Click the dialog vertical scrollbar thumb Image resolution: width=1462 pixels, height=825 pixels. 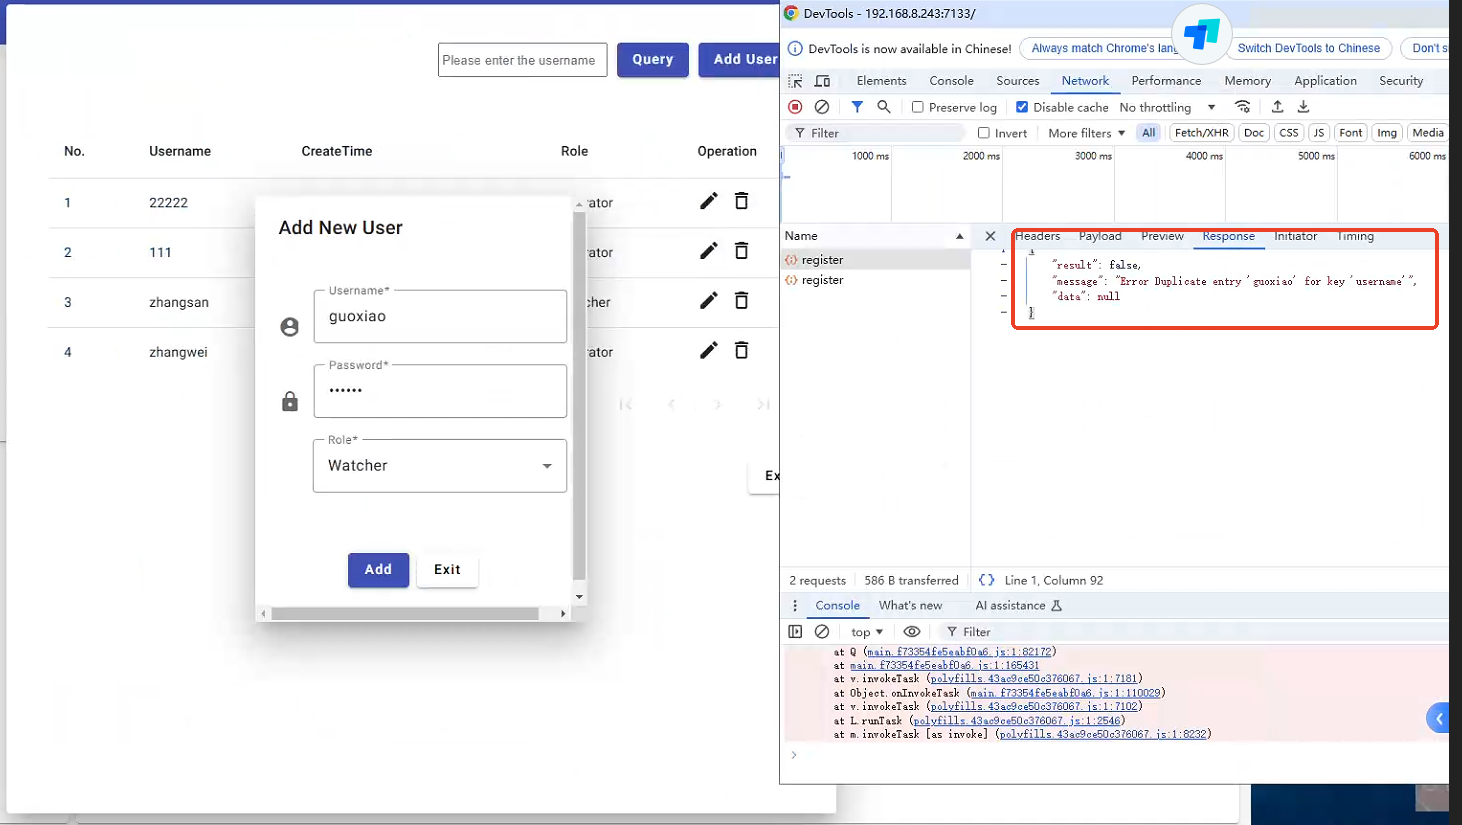coord(579,396)
